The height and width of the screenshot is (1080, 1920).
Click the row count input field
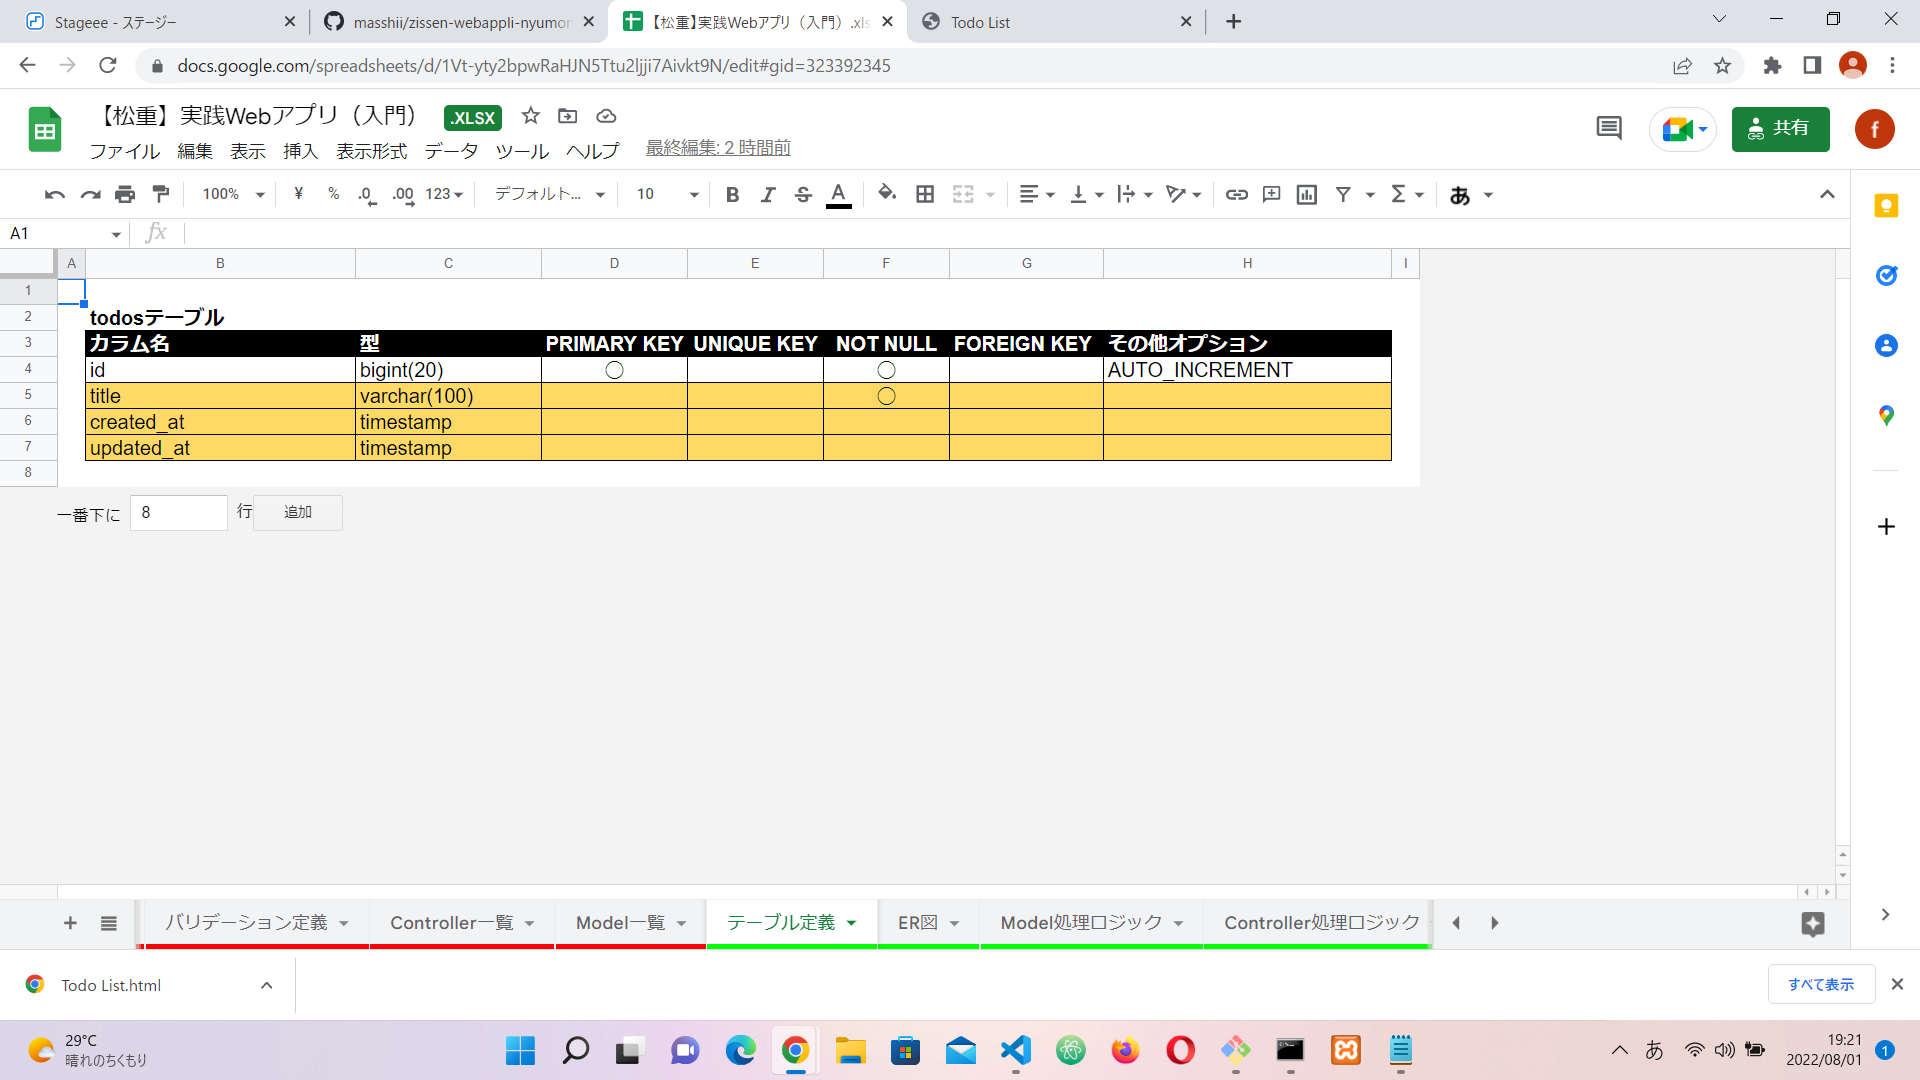pyautogui.click(x=178, y=512)
